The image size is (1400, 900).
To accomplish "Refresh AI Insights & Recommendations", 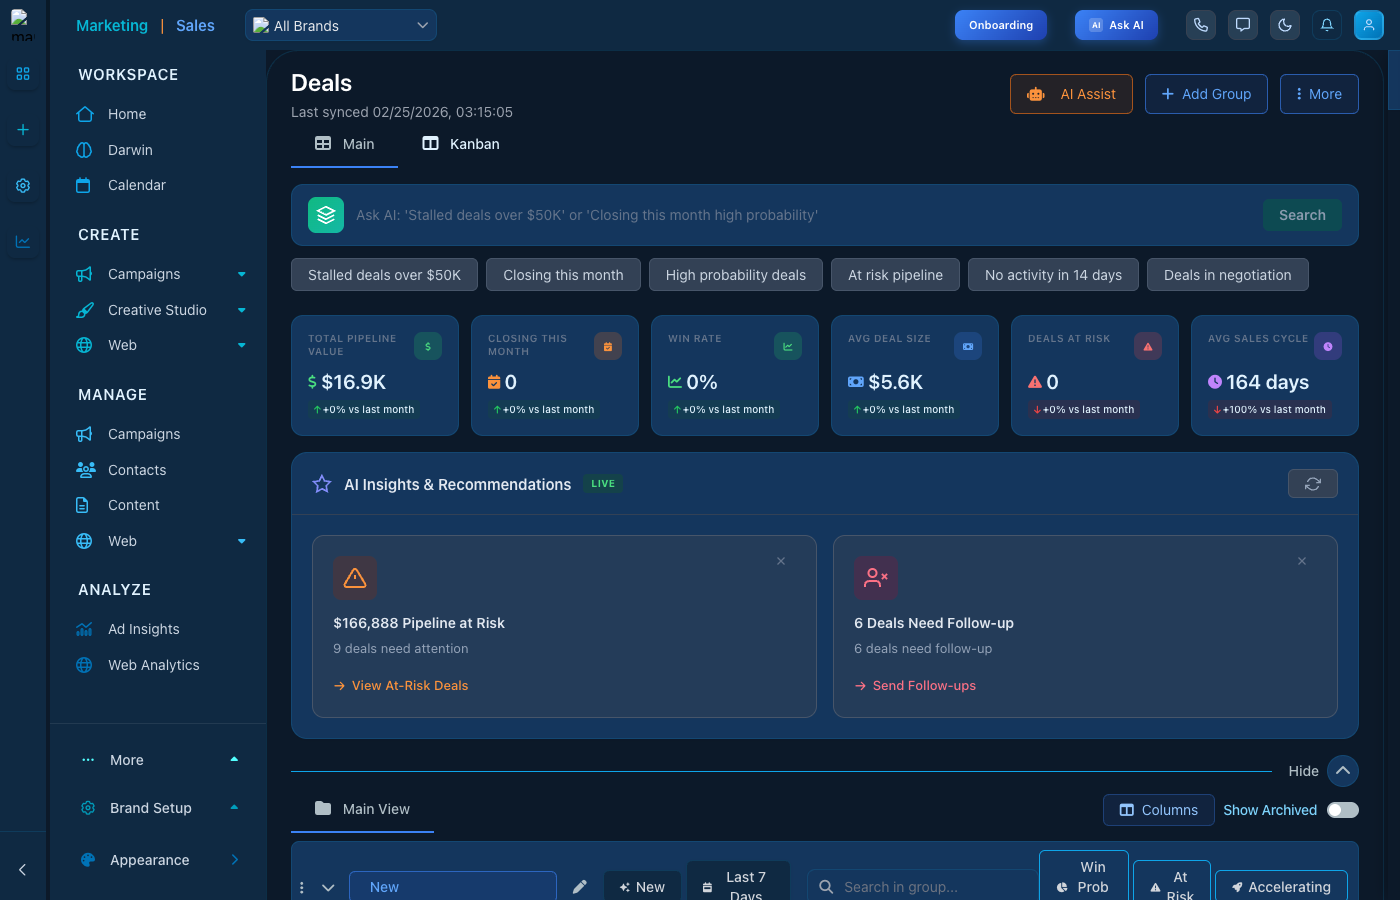I will point(1313,484).
